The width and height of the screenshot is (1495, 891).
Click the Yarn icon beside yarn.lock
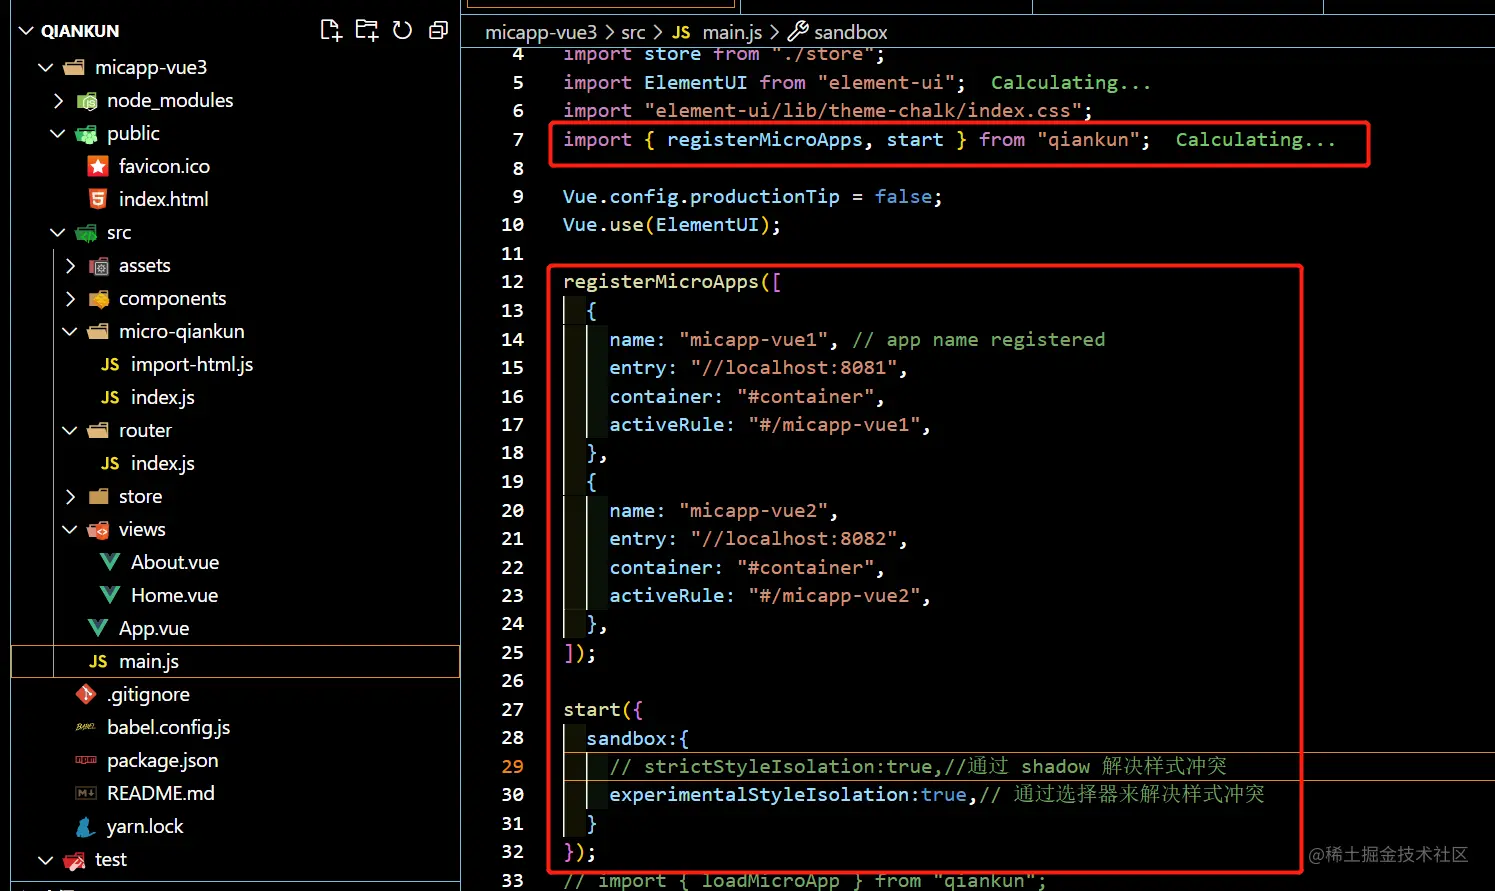point(86,826)
